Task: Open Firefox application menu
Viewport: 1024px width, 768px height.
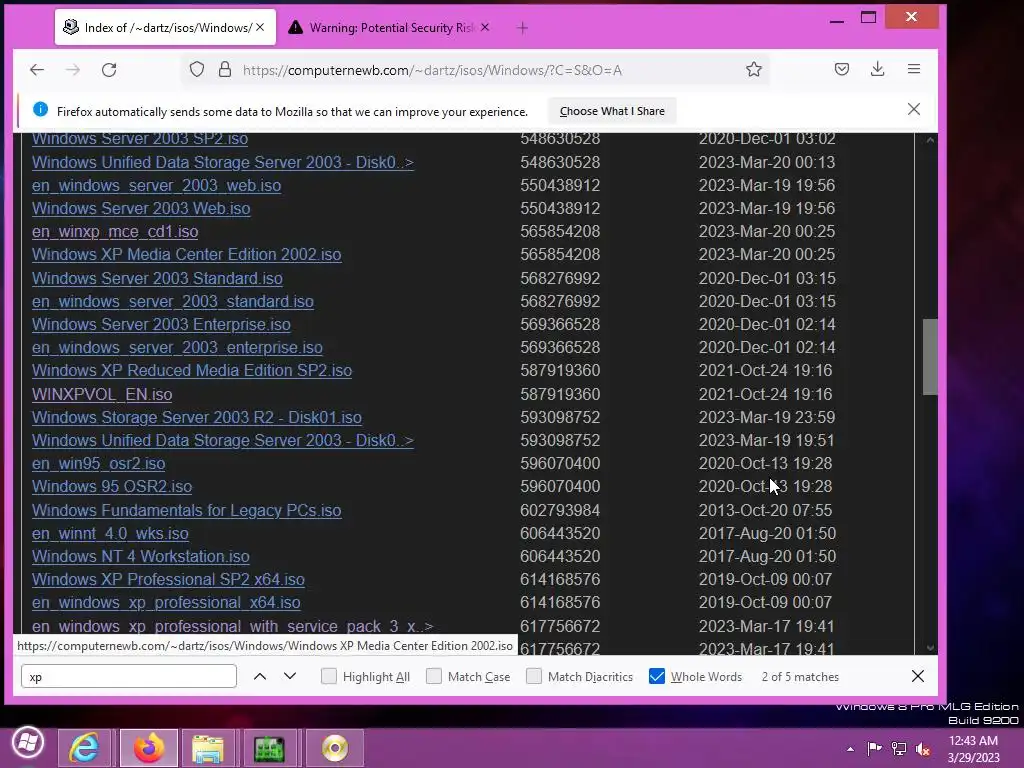Action: pos(914,69)
